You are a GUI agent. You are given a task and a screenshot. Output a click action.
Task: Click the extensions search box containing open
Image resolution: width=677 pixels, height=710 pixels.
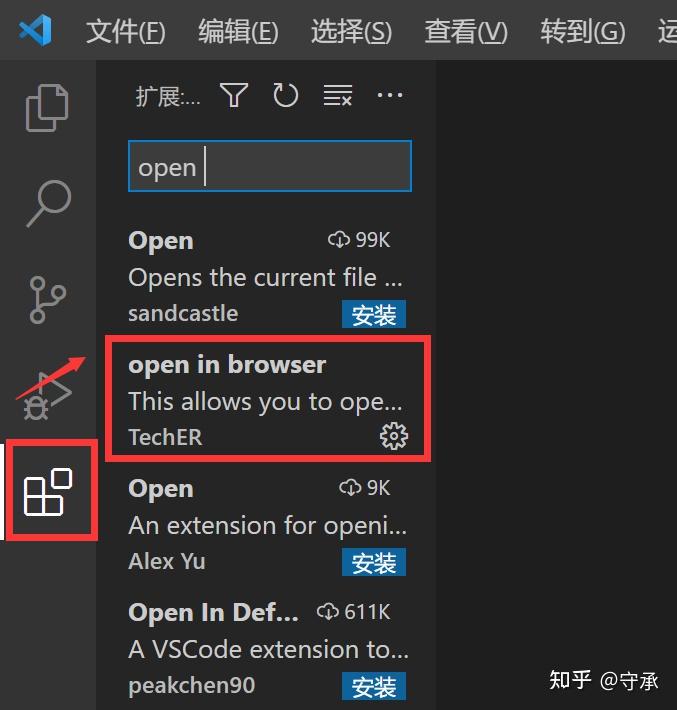point(270,166)
